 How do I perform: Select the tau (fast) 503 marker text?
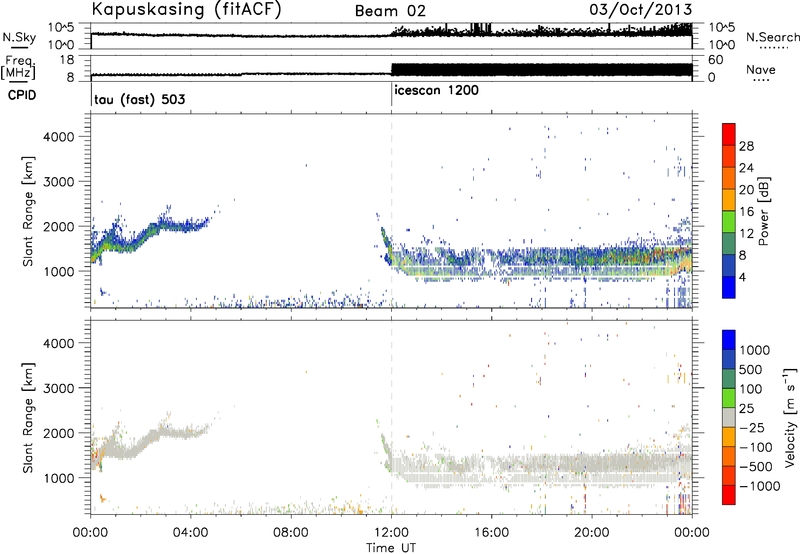click(140, 99)
